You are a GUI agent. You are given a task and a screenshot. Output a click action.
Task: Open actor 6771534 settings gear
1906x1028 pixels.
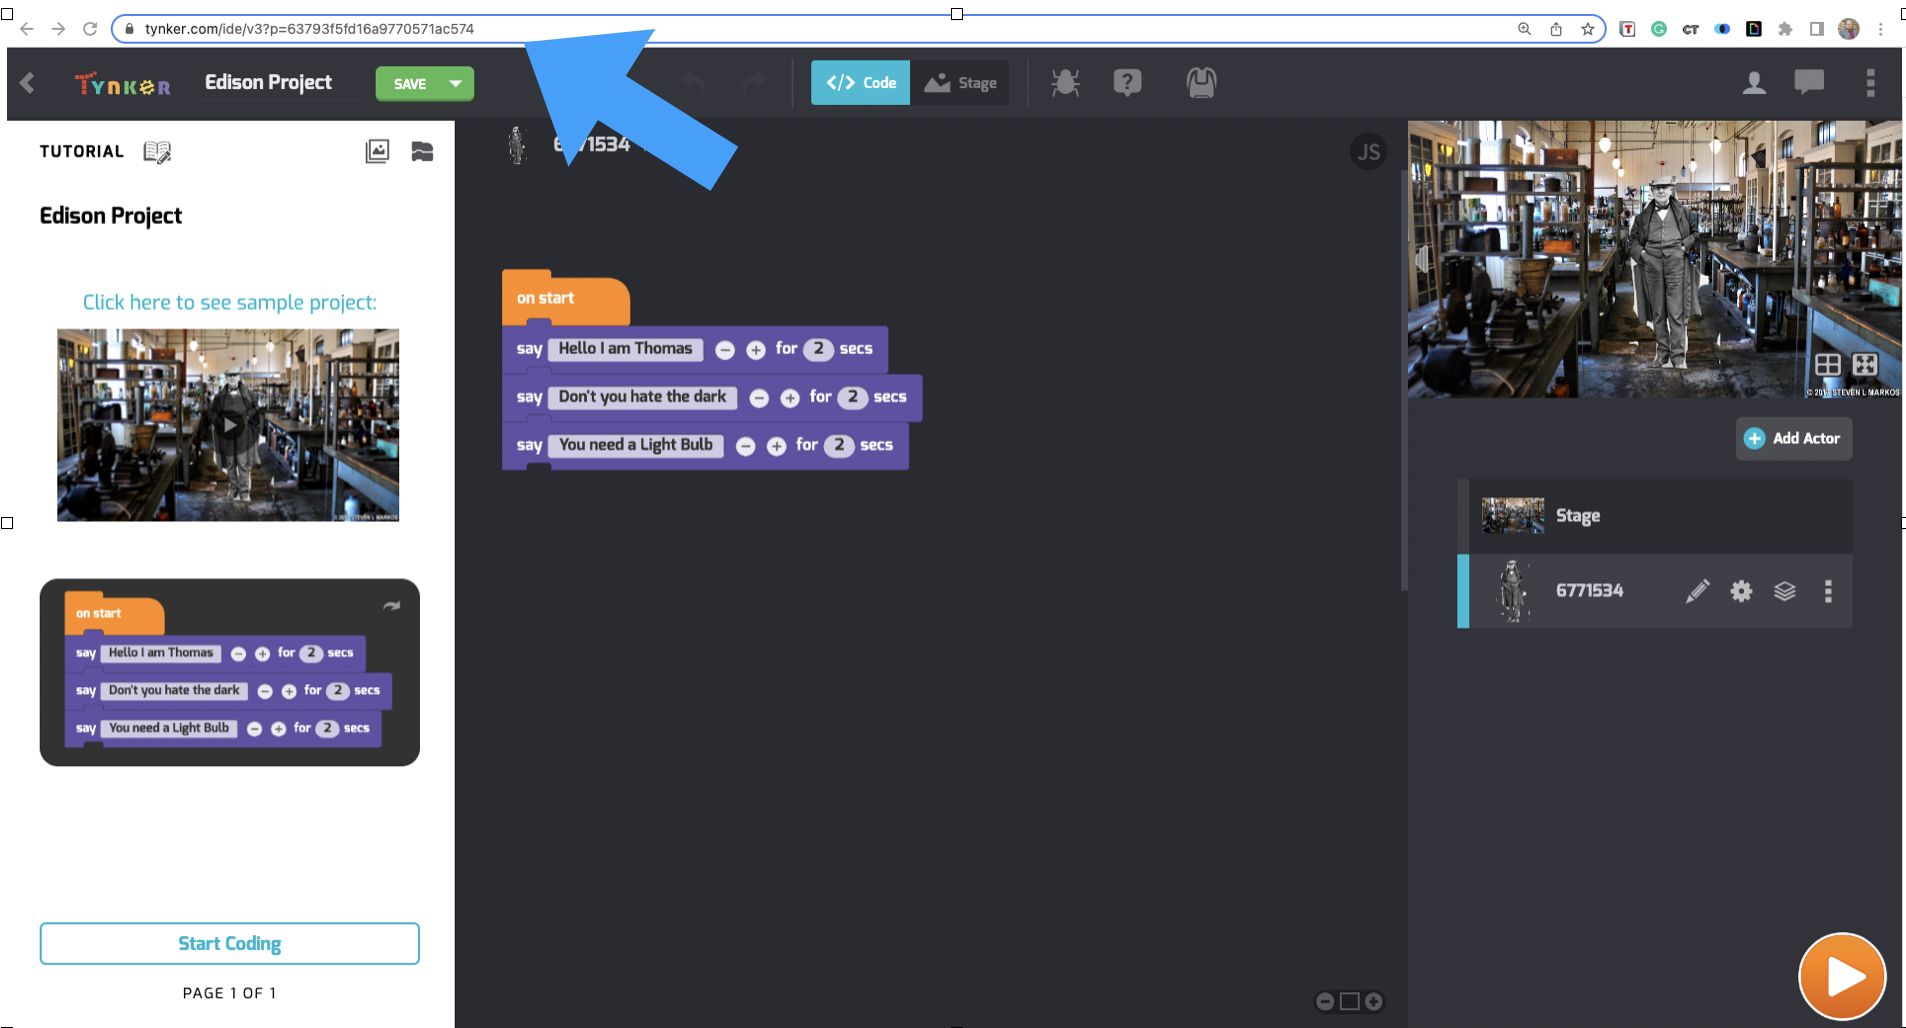click(x=1741, y=591)
